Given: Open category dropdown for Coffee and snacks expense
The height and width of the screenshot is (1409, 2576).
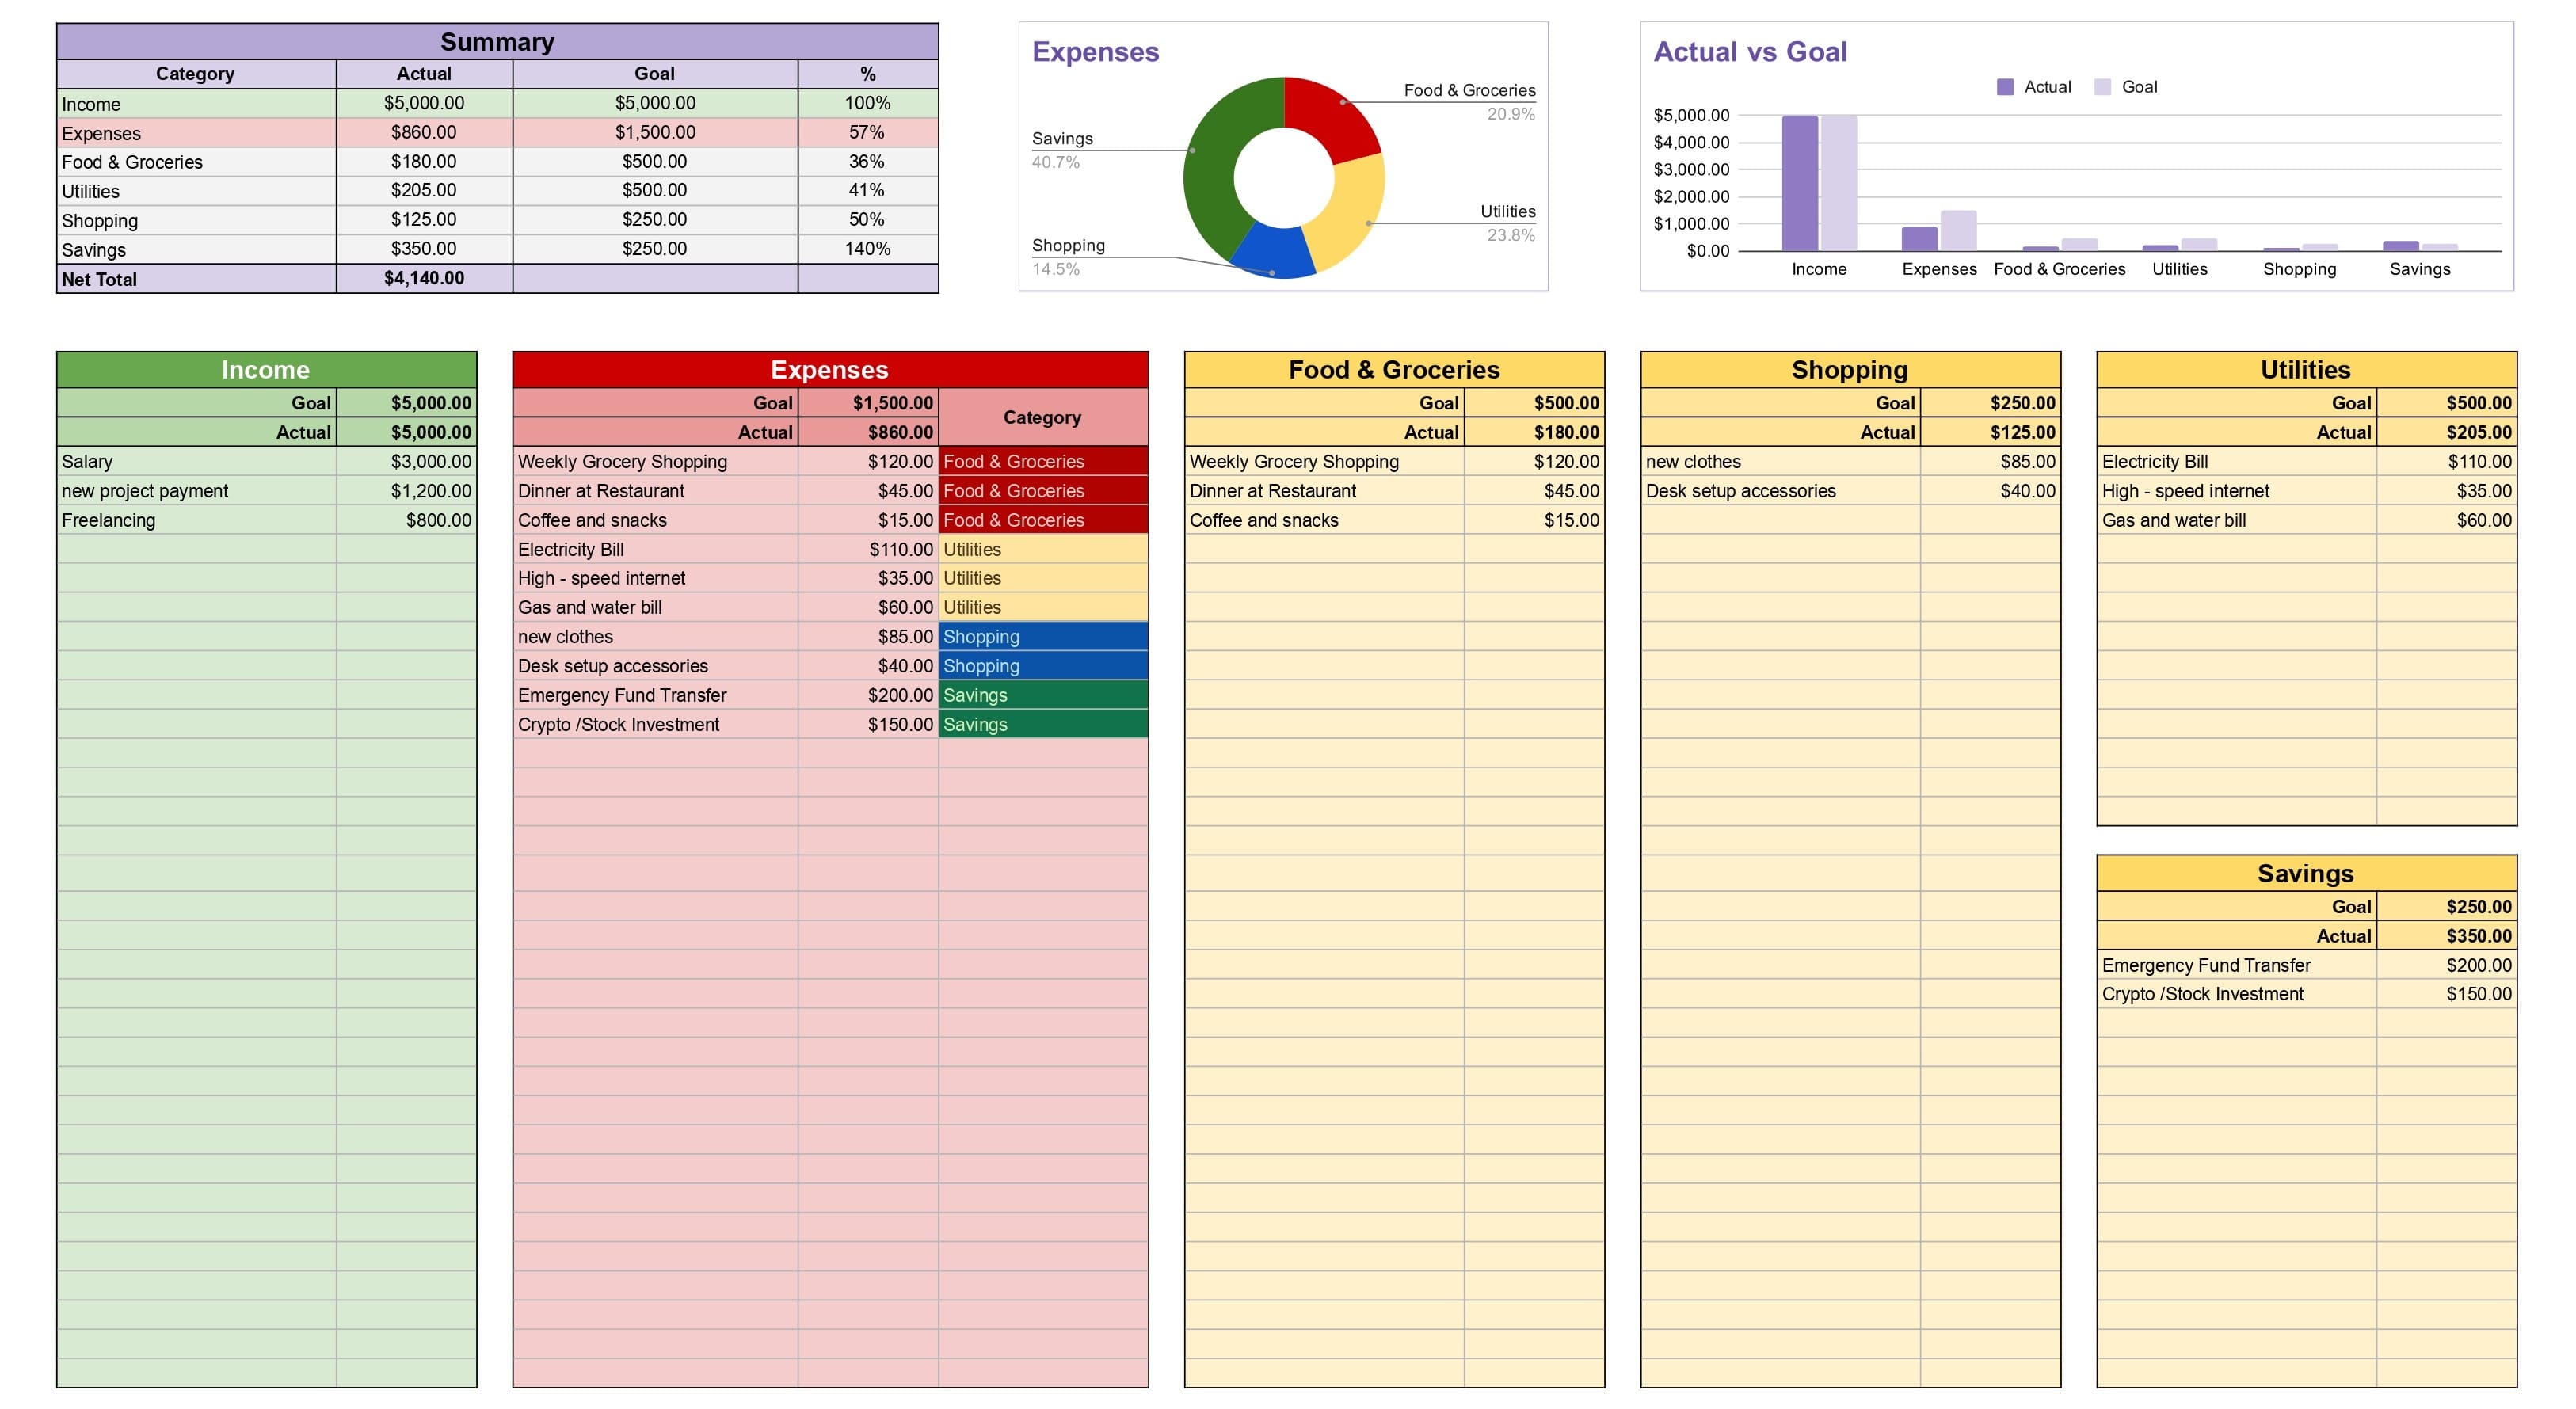Looking at the screenshot, I should pos(1043,520).
